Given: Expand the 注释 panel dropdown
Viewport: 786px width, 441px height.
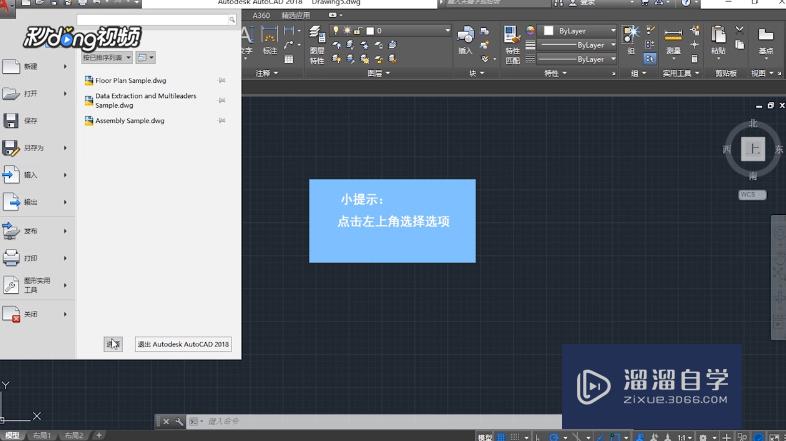Looking at the screenshot, I should tap(267, 73).
